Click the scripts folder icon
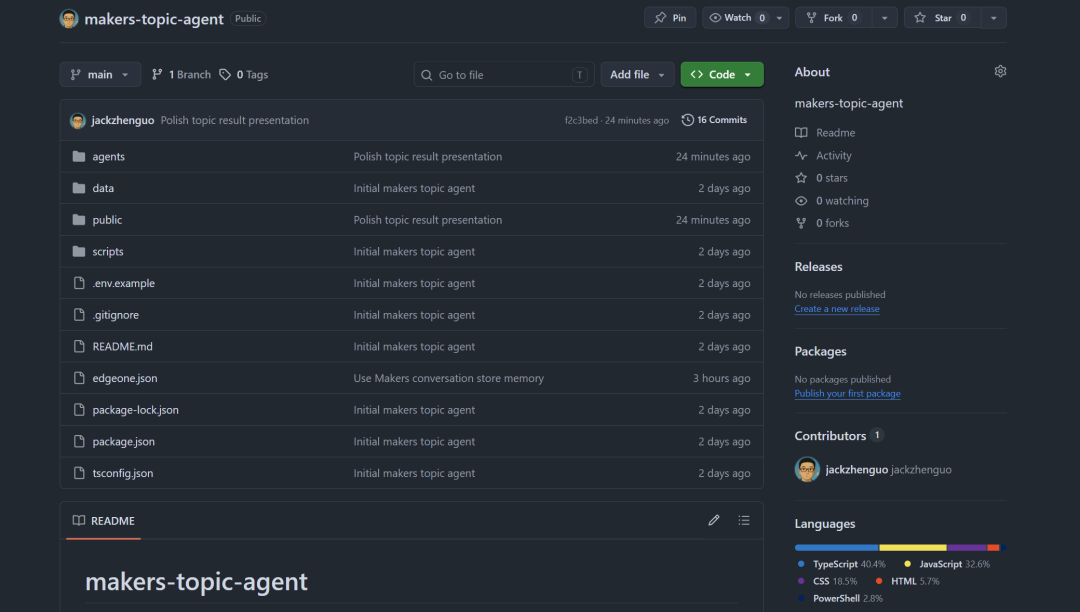This screenshot has height=612, width=1080. click(79, 251)
